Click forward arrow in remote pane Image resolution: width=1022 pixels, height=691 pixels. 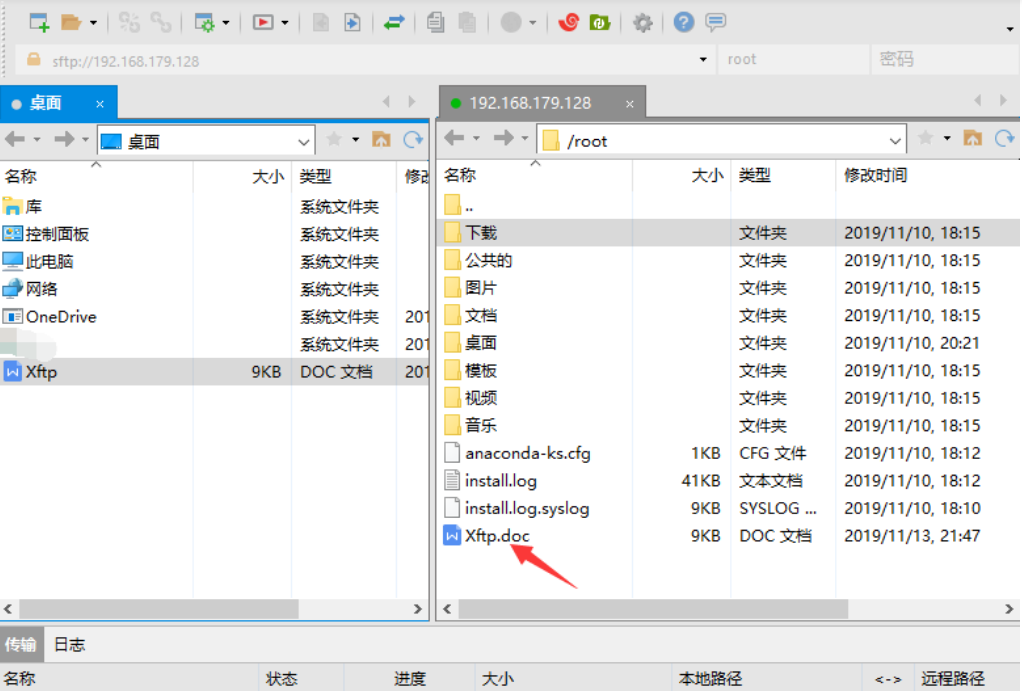[504, 138]
